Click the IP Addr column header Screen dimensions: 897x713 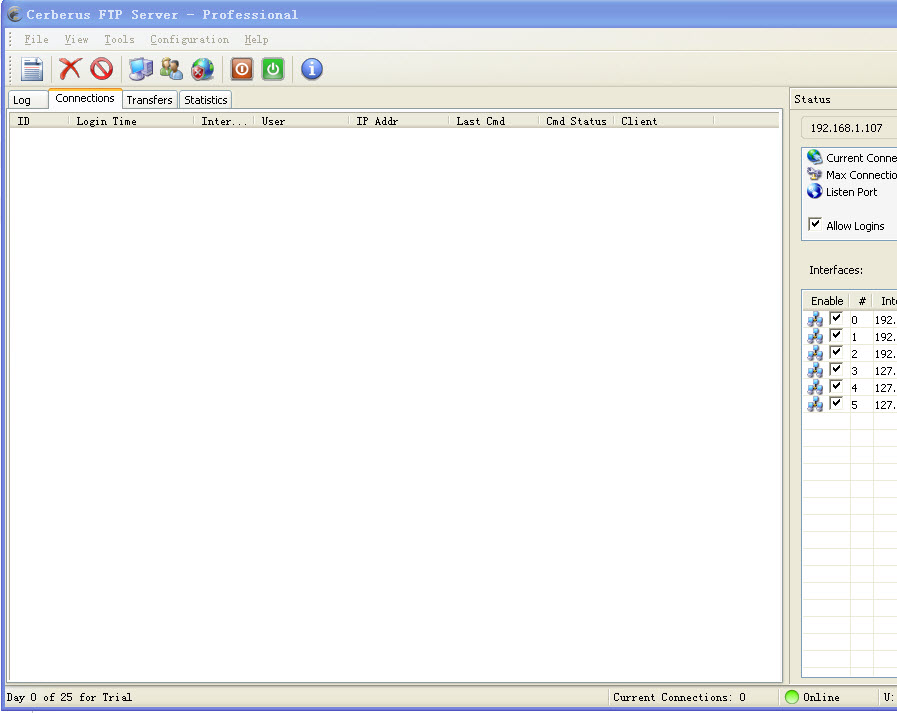click(x=377, y=121)
